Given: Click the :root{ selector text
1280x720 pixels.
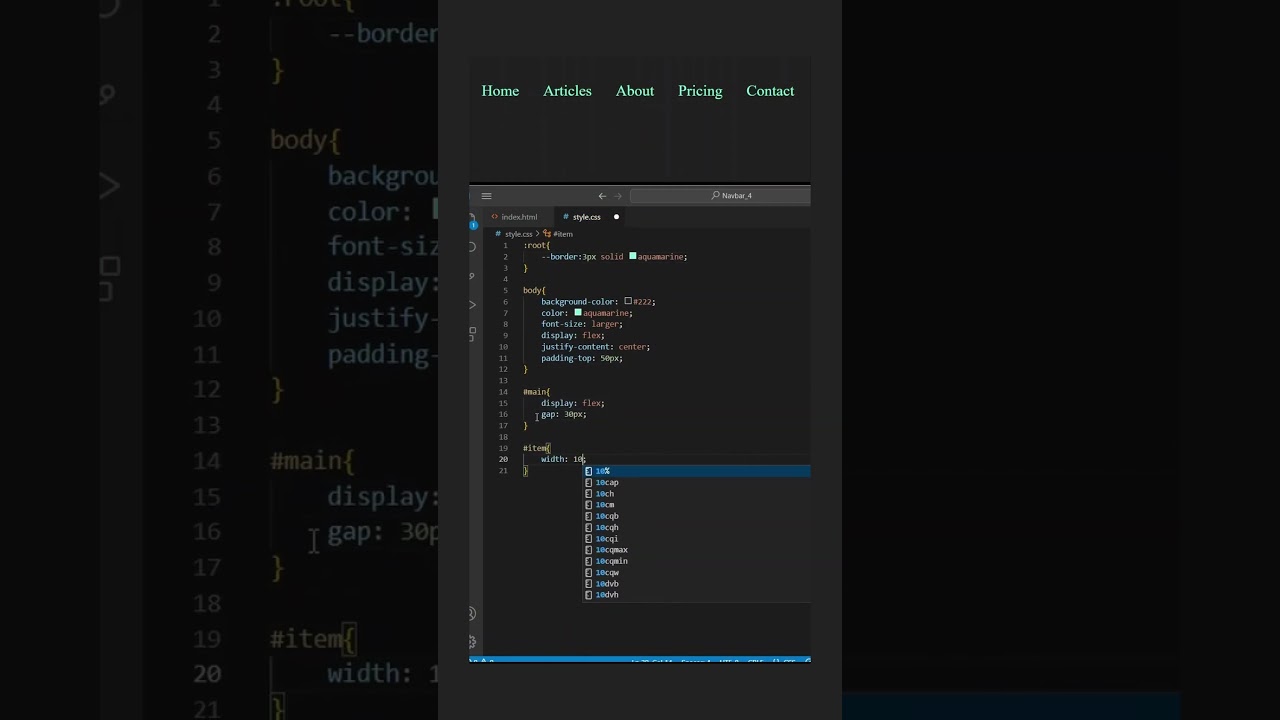Looking at the screenshot, I should [537, 245].
